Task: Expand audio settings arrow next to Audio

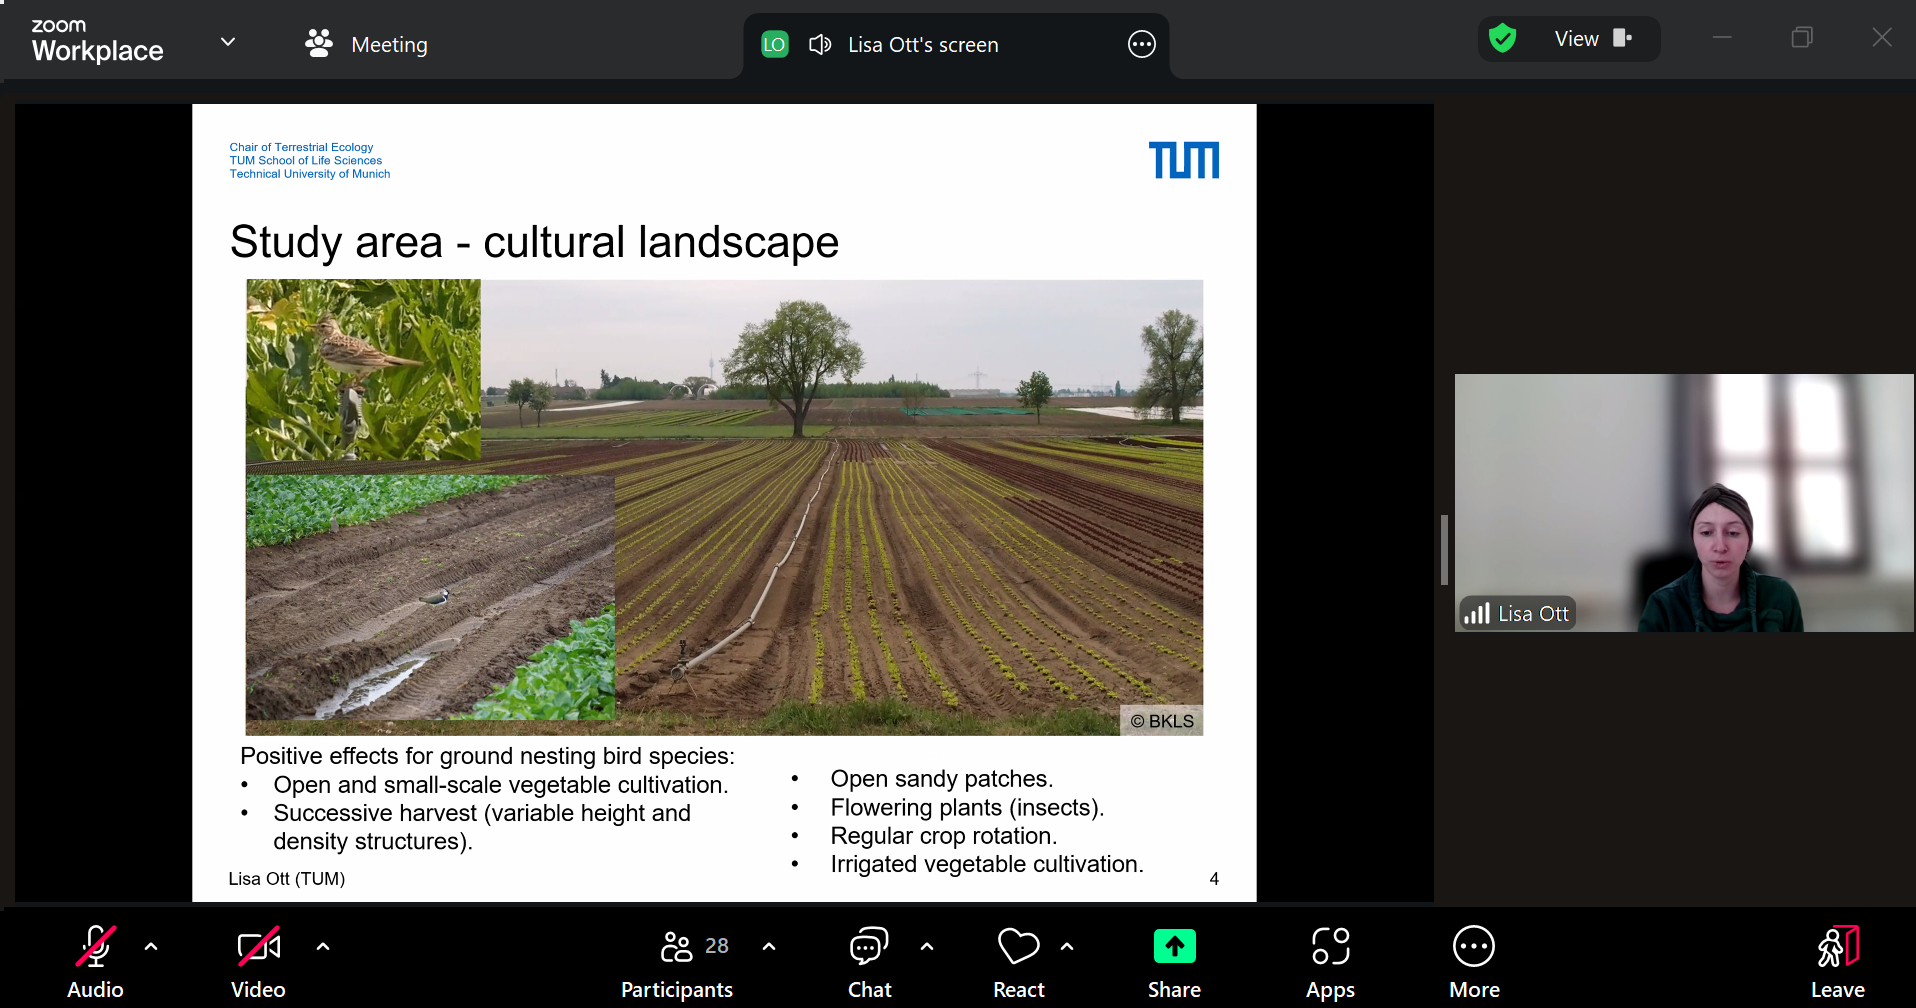Action: 151,946
